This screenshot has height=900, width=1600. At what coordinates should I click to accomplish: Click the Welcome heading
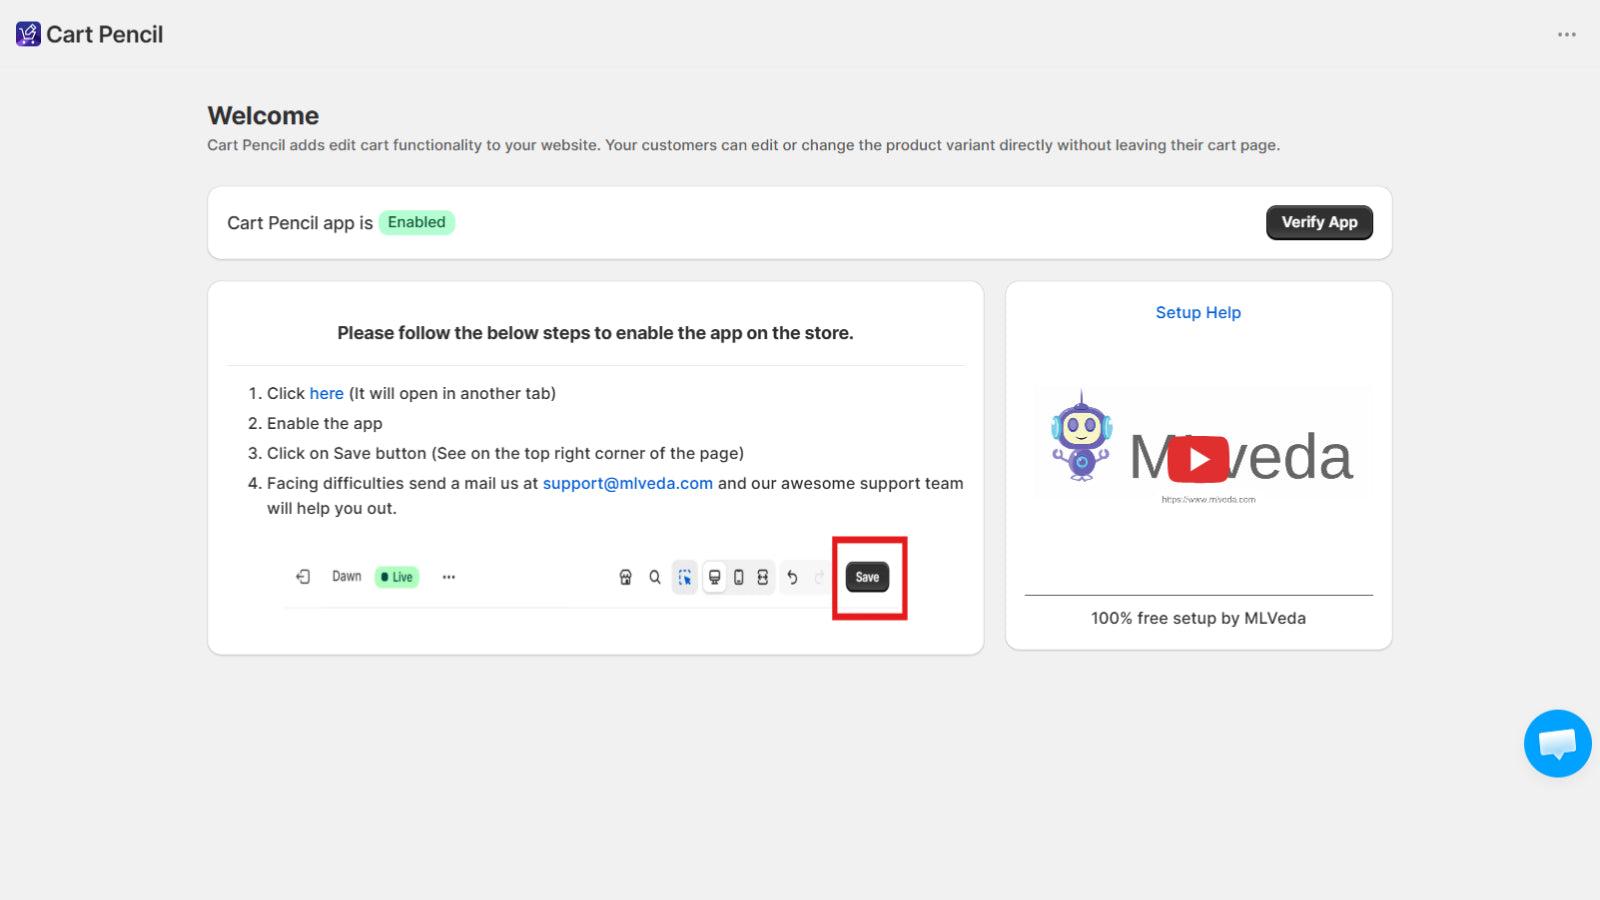[x=263, y=115]
